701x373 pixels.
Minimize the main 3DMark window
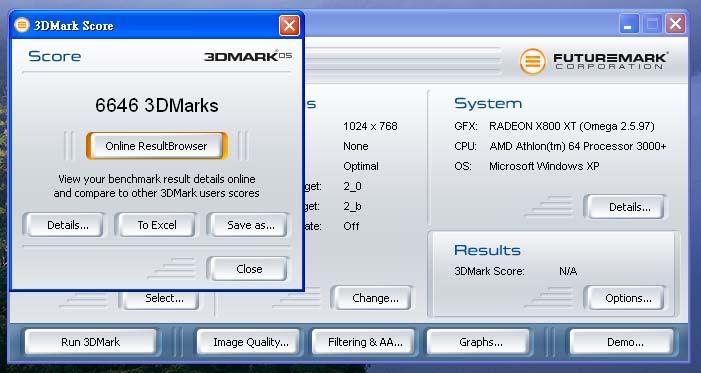(628, 24)
